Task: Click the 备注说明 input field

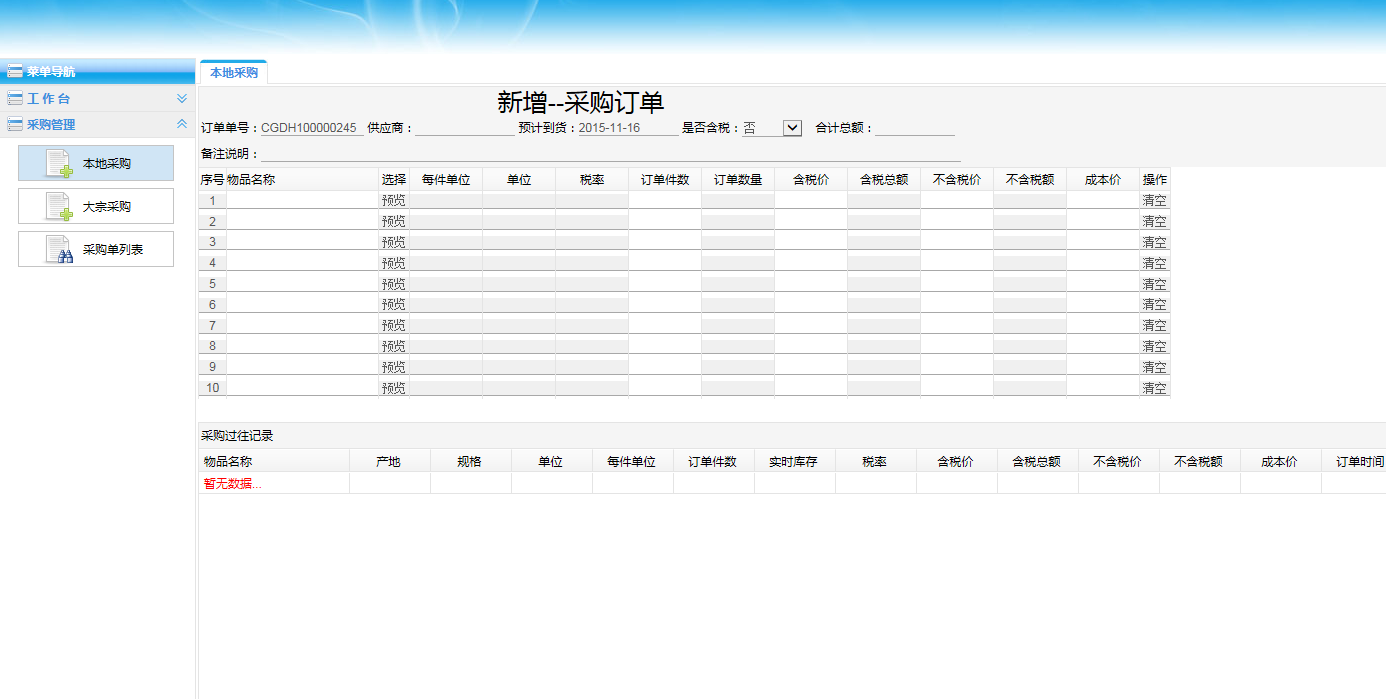Action: coord(610,154)
